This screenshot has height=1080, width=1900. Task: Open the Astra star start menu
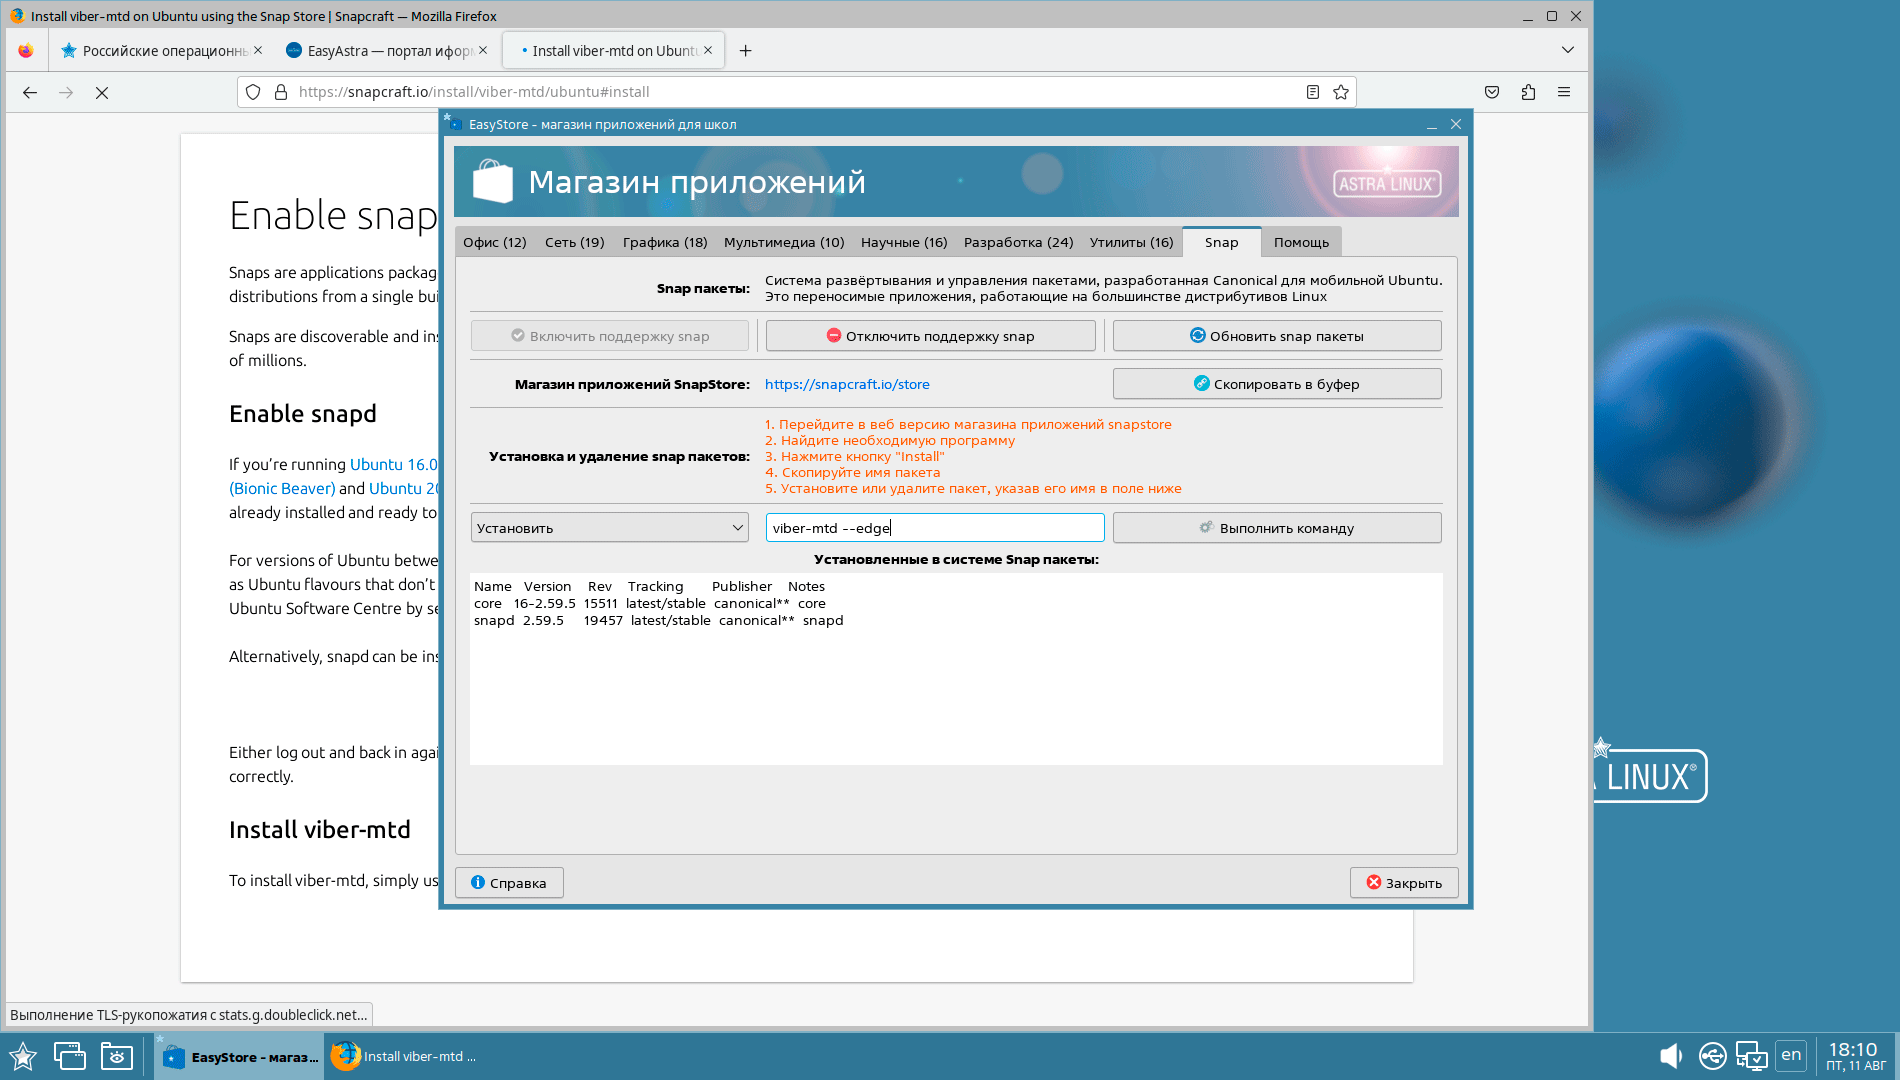tap(23, 1056)
